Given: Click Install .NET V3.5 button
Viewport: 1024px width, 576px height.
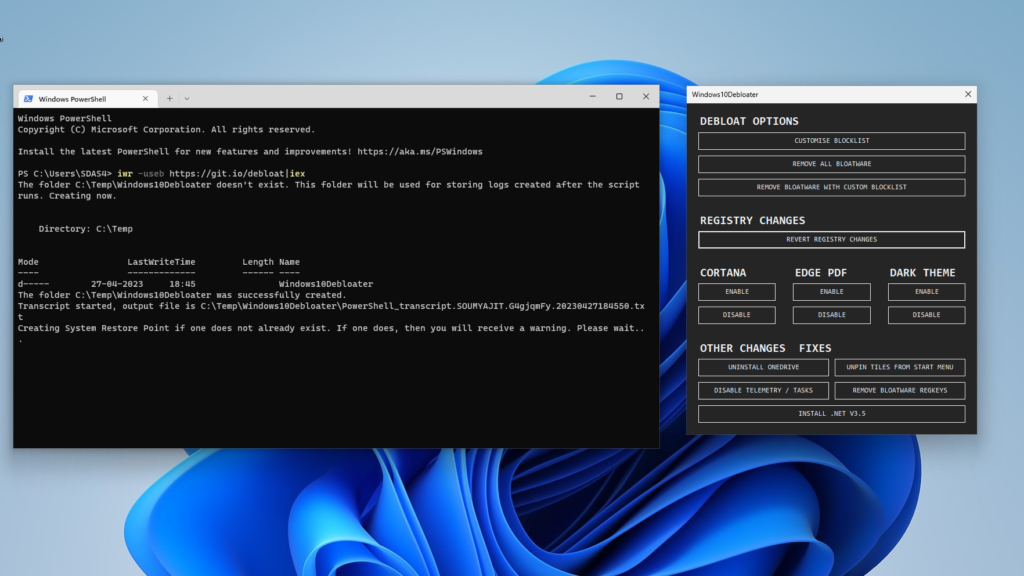Looking at the screenshot, I should [x=831, y=413].
